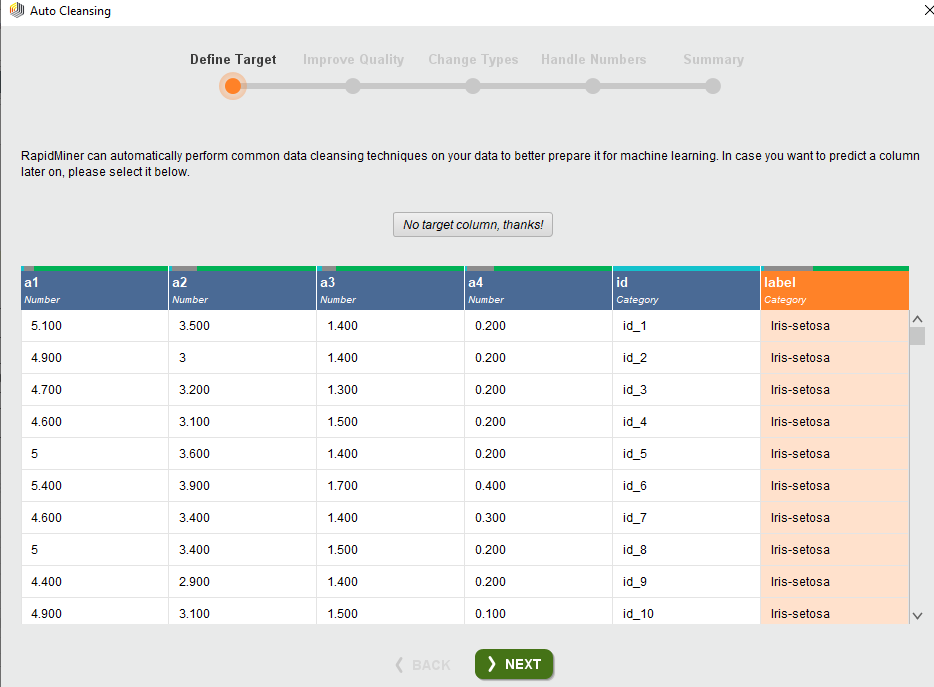The image size is (934, 687).
Task: Click cell id_9 in id column
Action: (x=686, y=582)
